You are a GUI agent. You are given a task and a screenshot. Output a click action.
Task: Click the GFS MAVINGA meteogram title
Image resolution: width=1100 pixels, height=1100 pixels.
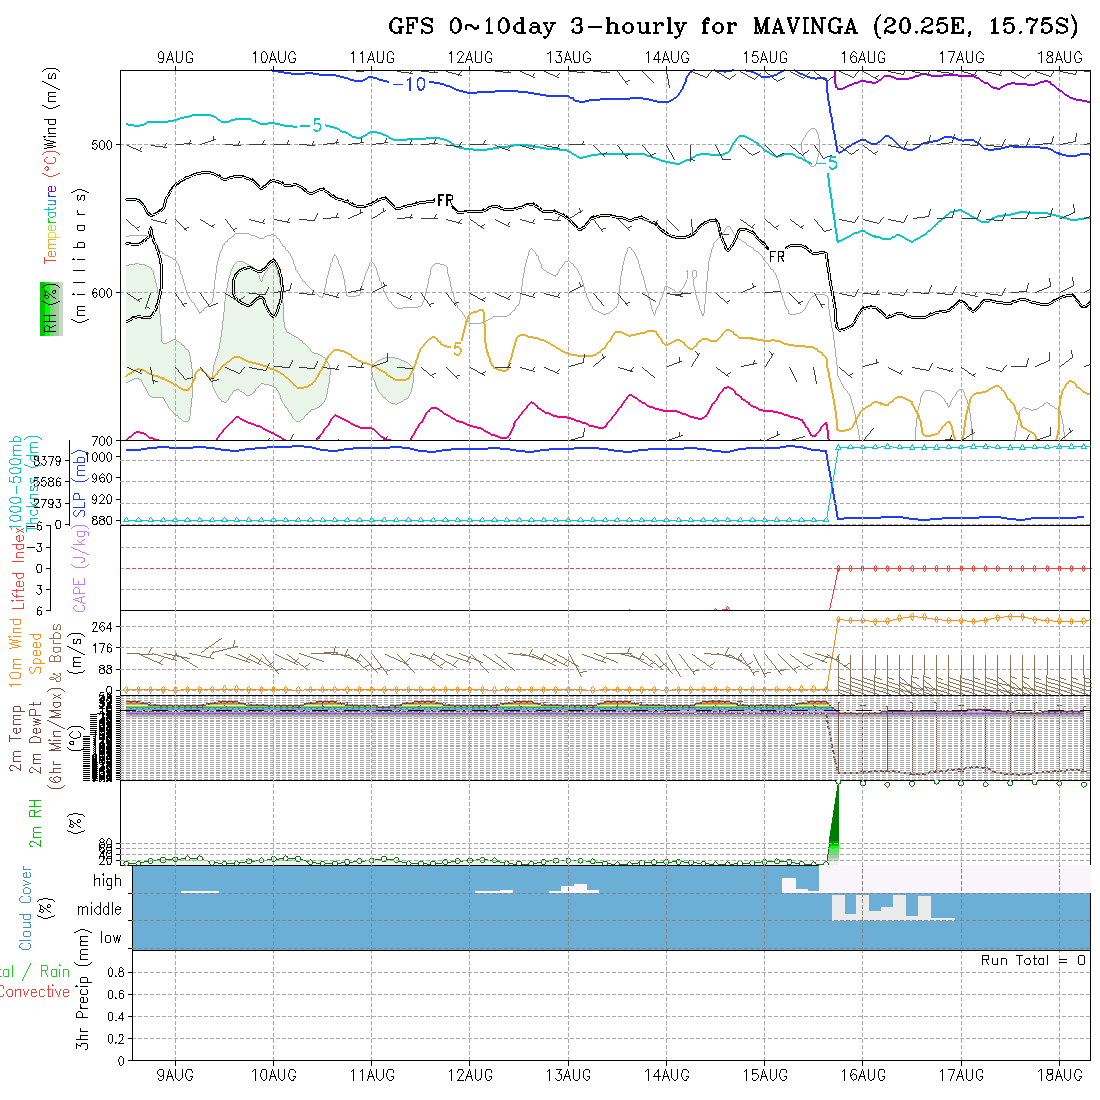tap(732, 27)
